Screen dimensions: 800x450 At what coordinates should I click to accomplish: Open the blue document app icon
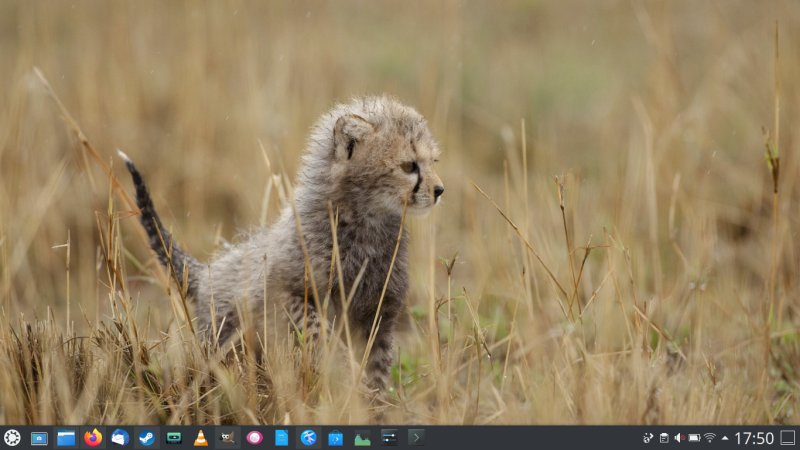282,438
